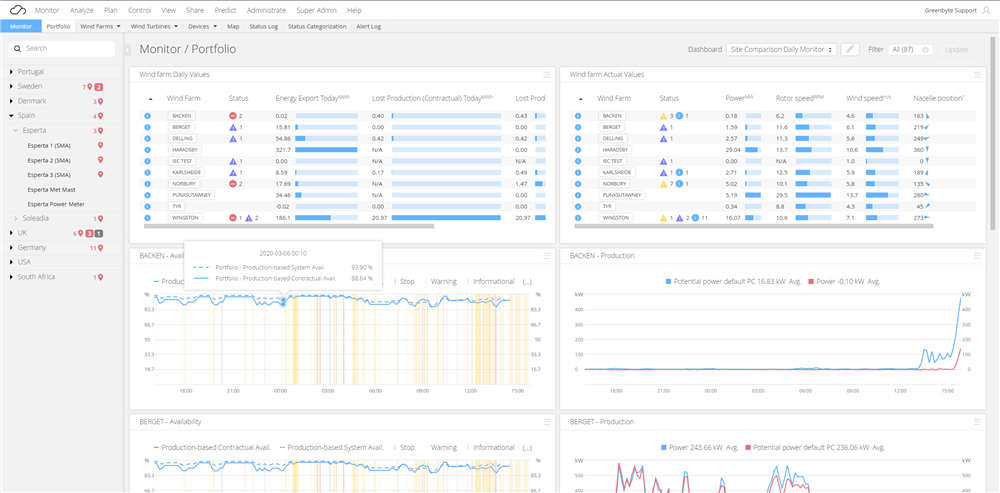Open Wind farm Daily Values panel menu

(547, 75)
